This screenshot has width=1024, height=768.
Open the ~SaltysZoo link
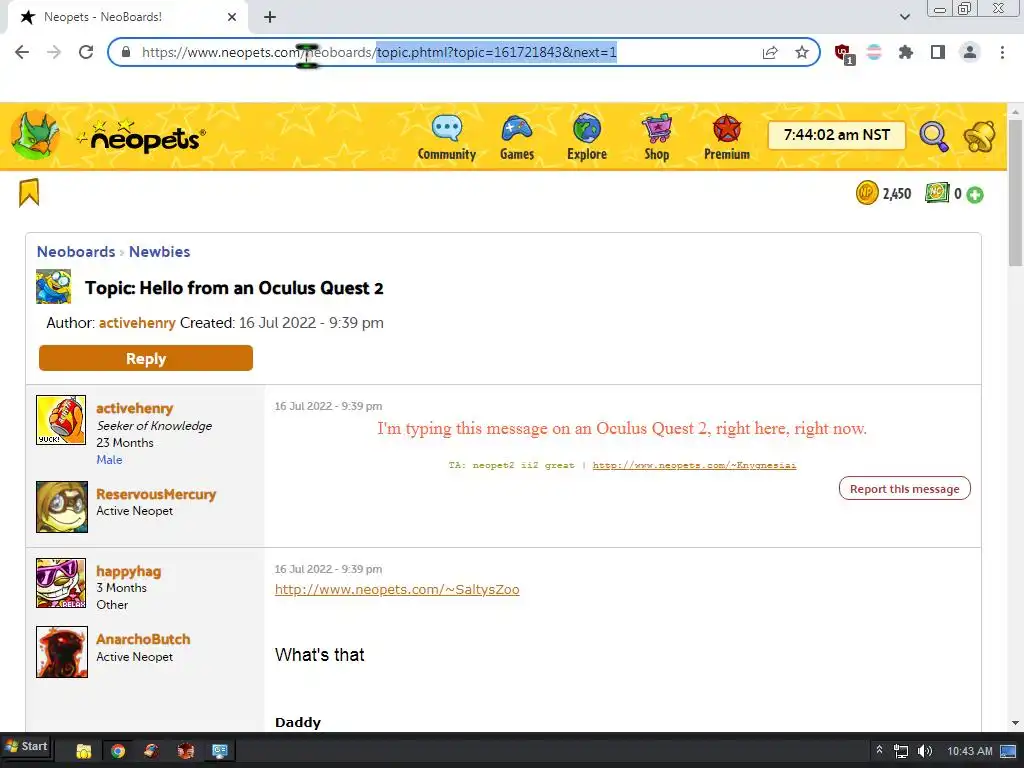(397, 590)
